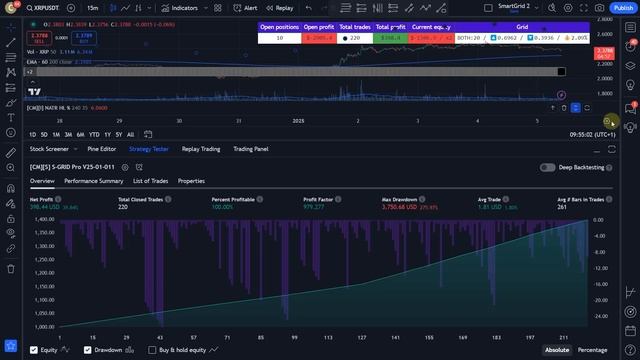Take a chart snapshot with camera
640x360 pixels.
599,8
